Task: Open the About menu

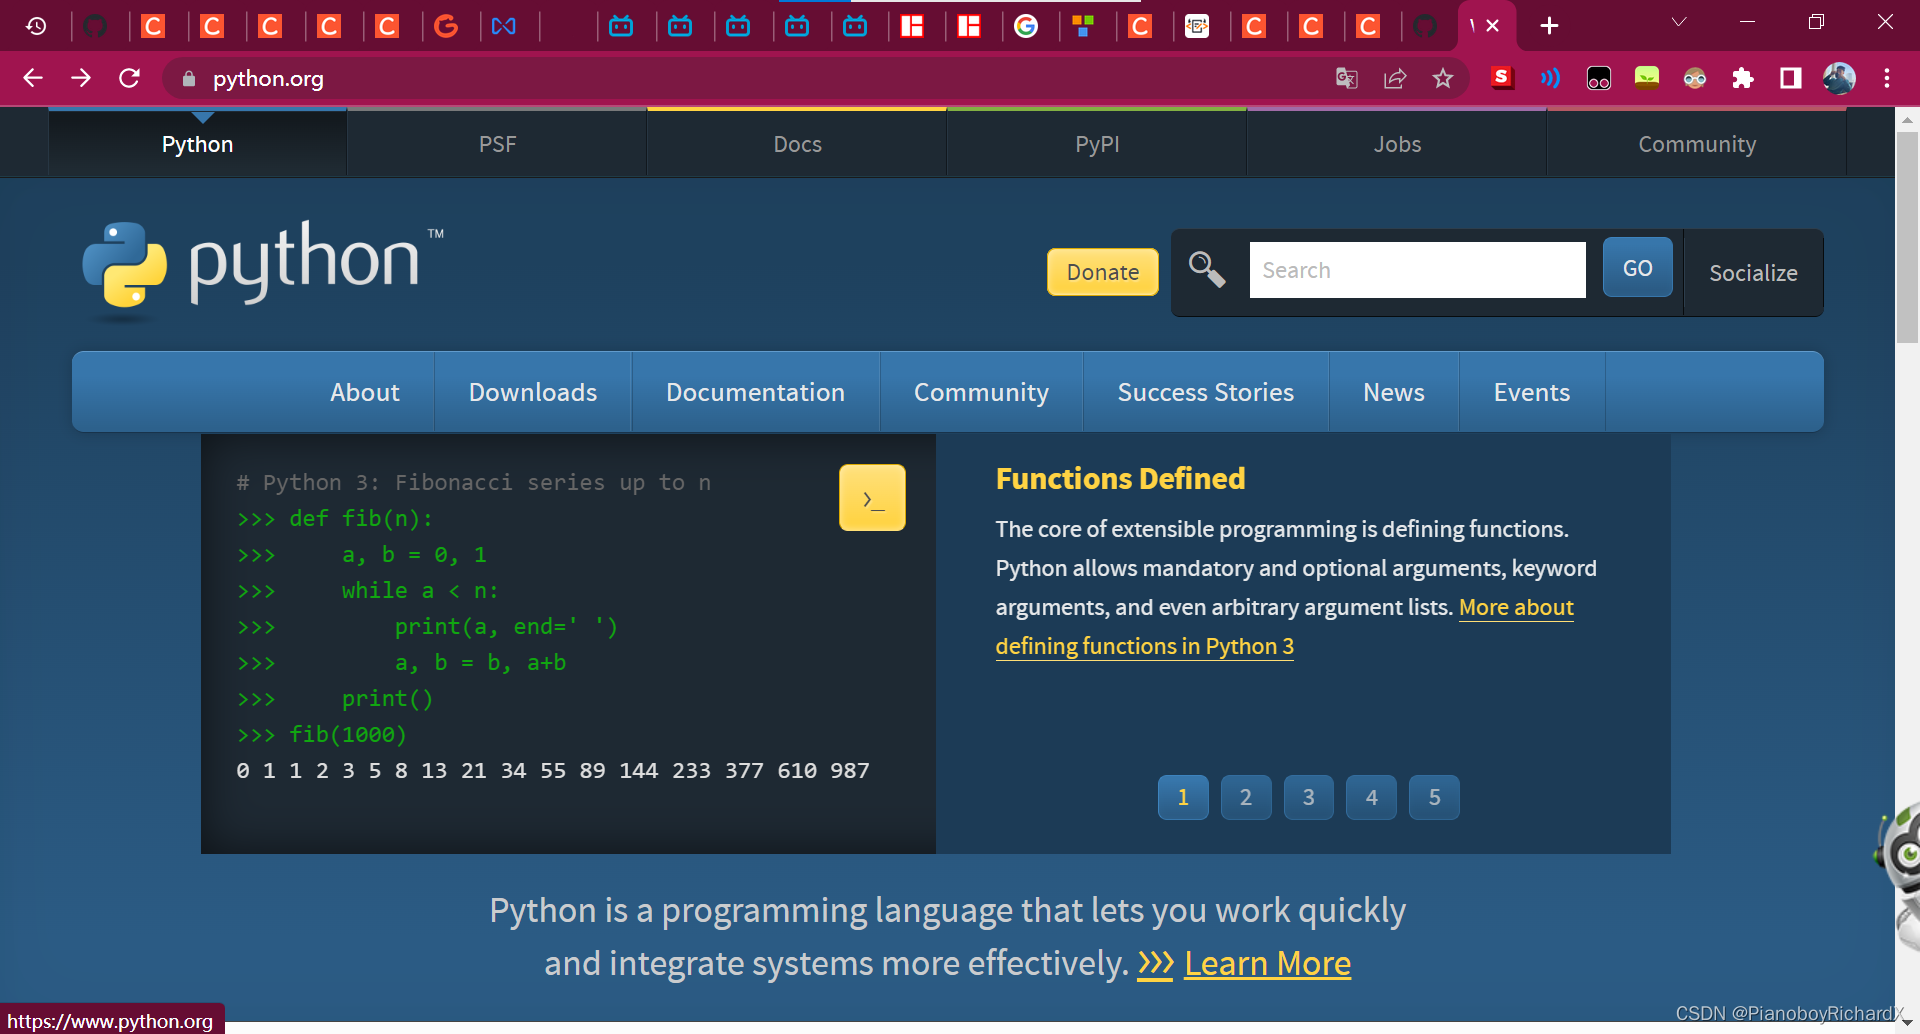Action: click(x=365, y=392)
